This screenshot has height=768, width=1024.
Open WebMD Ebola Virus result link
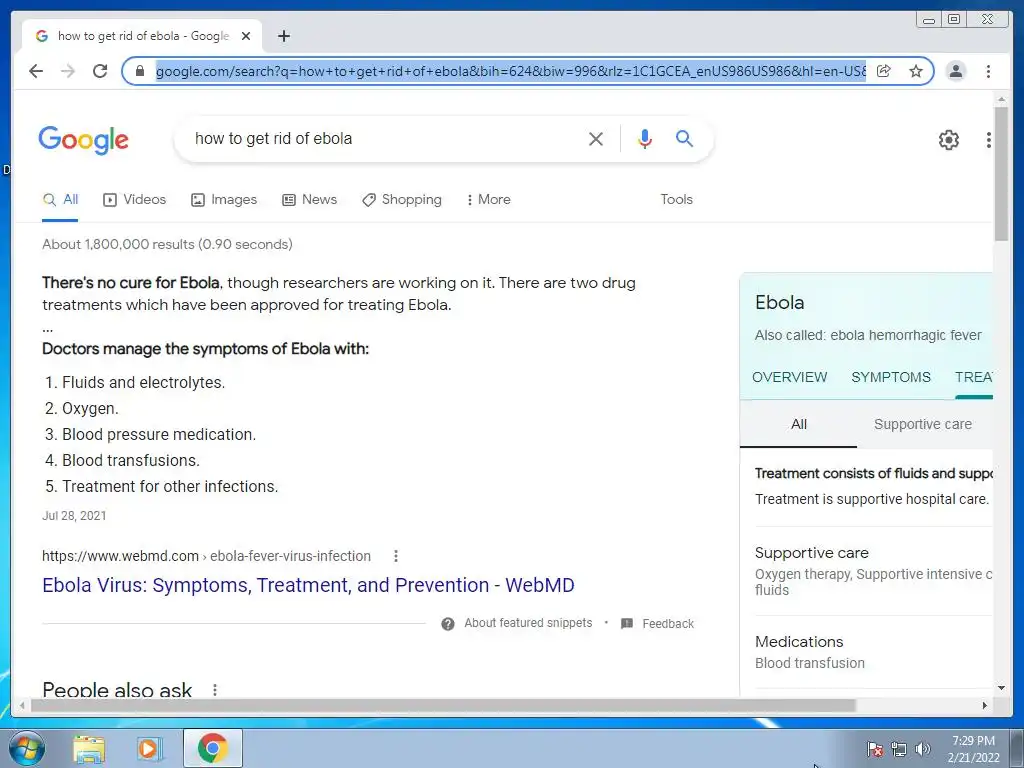(308, 585)
